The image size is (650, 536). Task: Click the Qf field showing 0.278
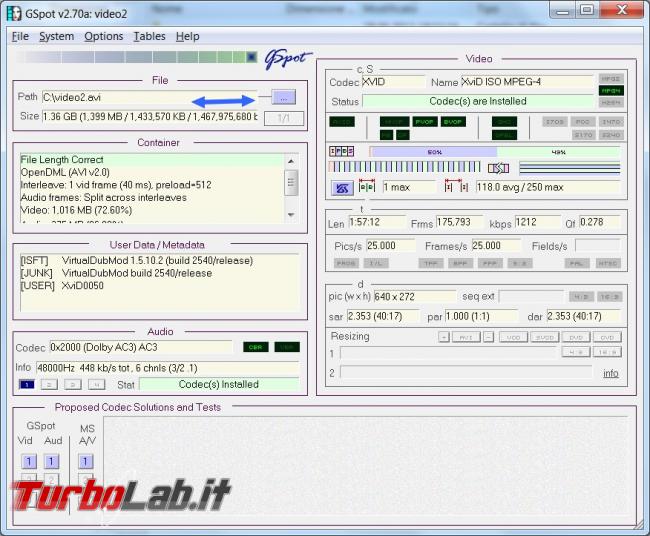pos(599,222)
